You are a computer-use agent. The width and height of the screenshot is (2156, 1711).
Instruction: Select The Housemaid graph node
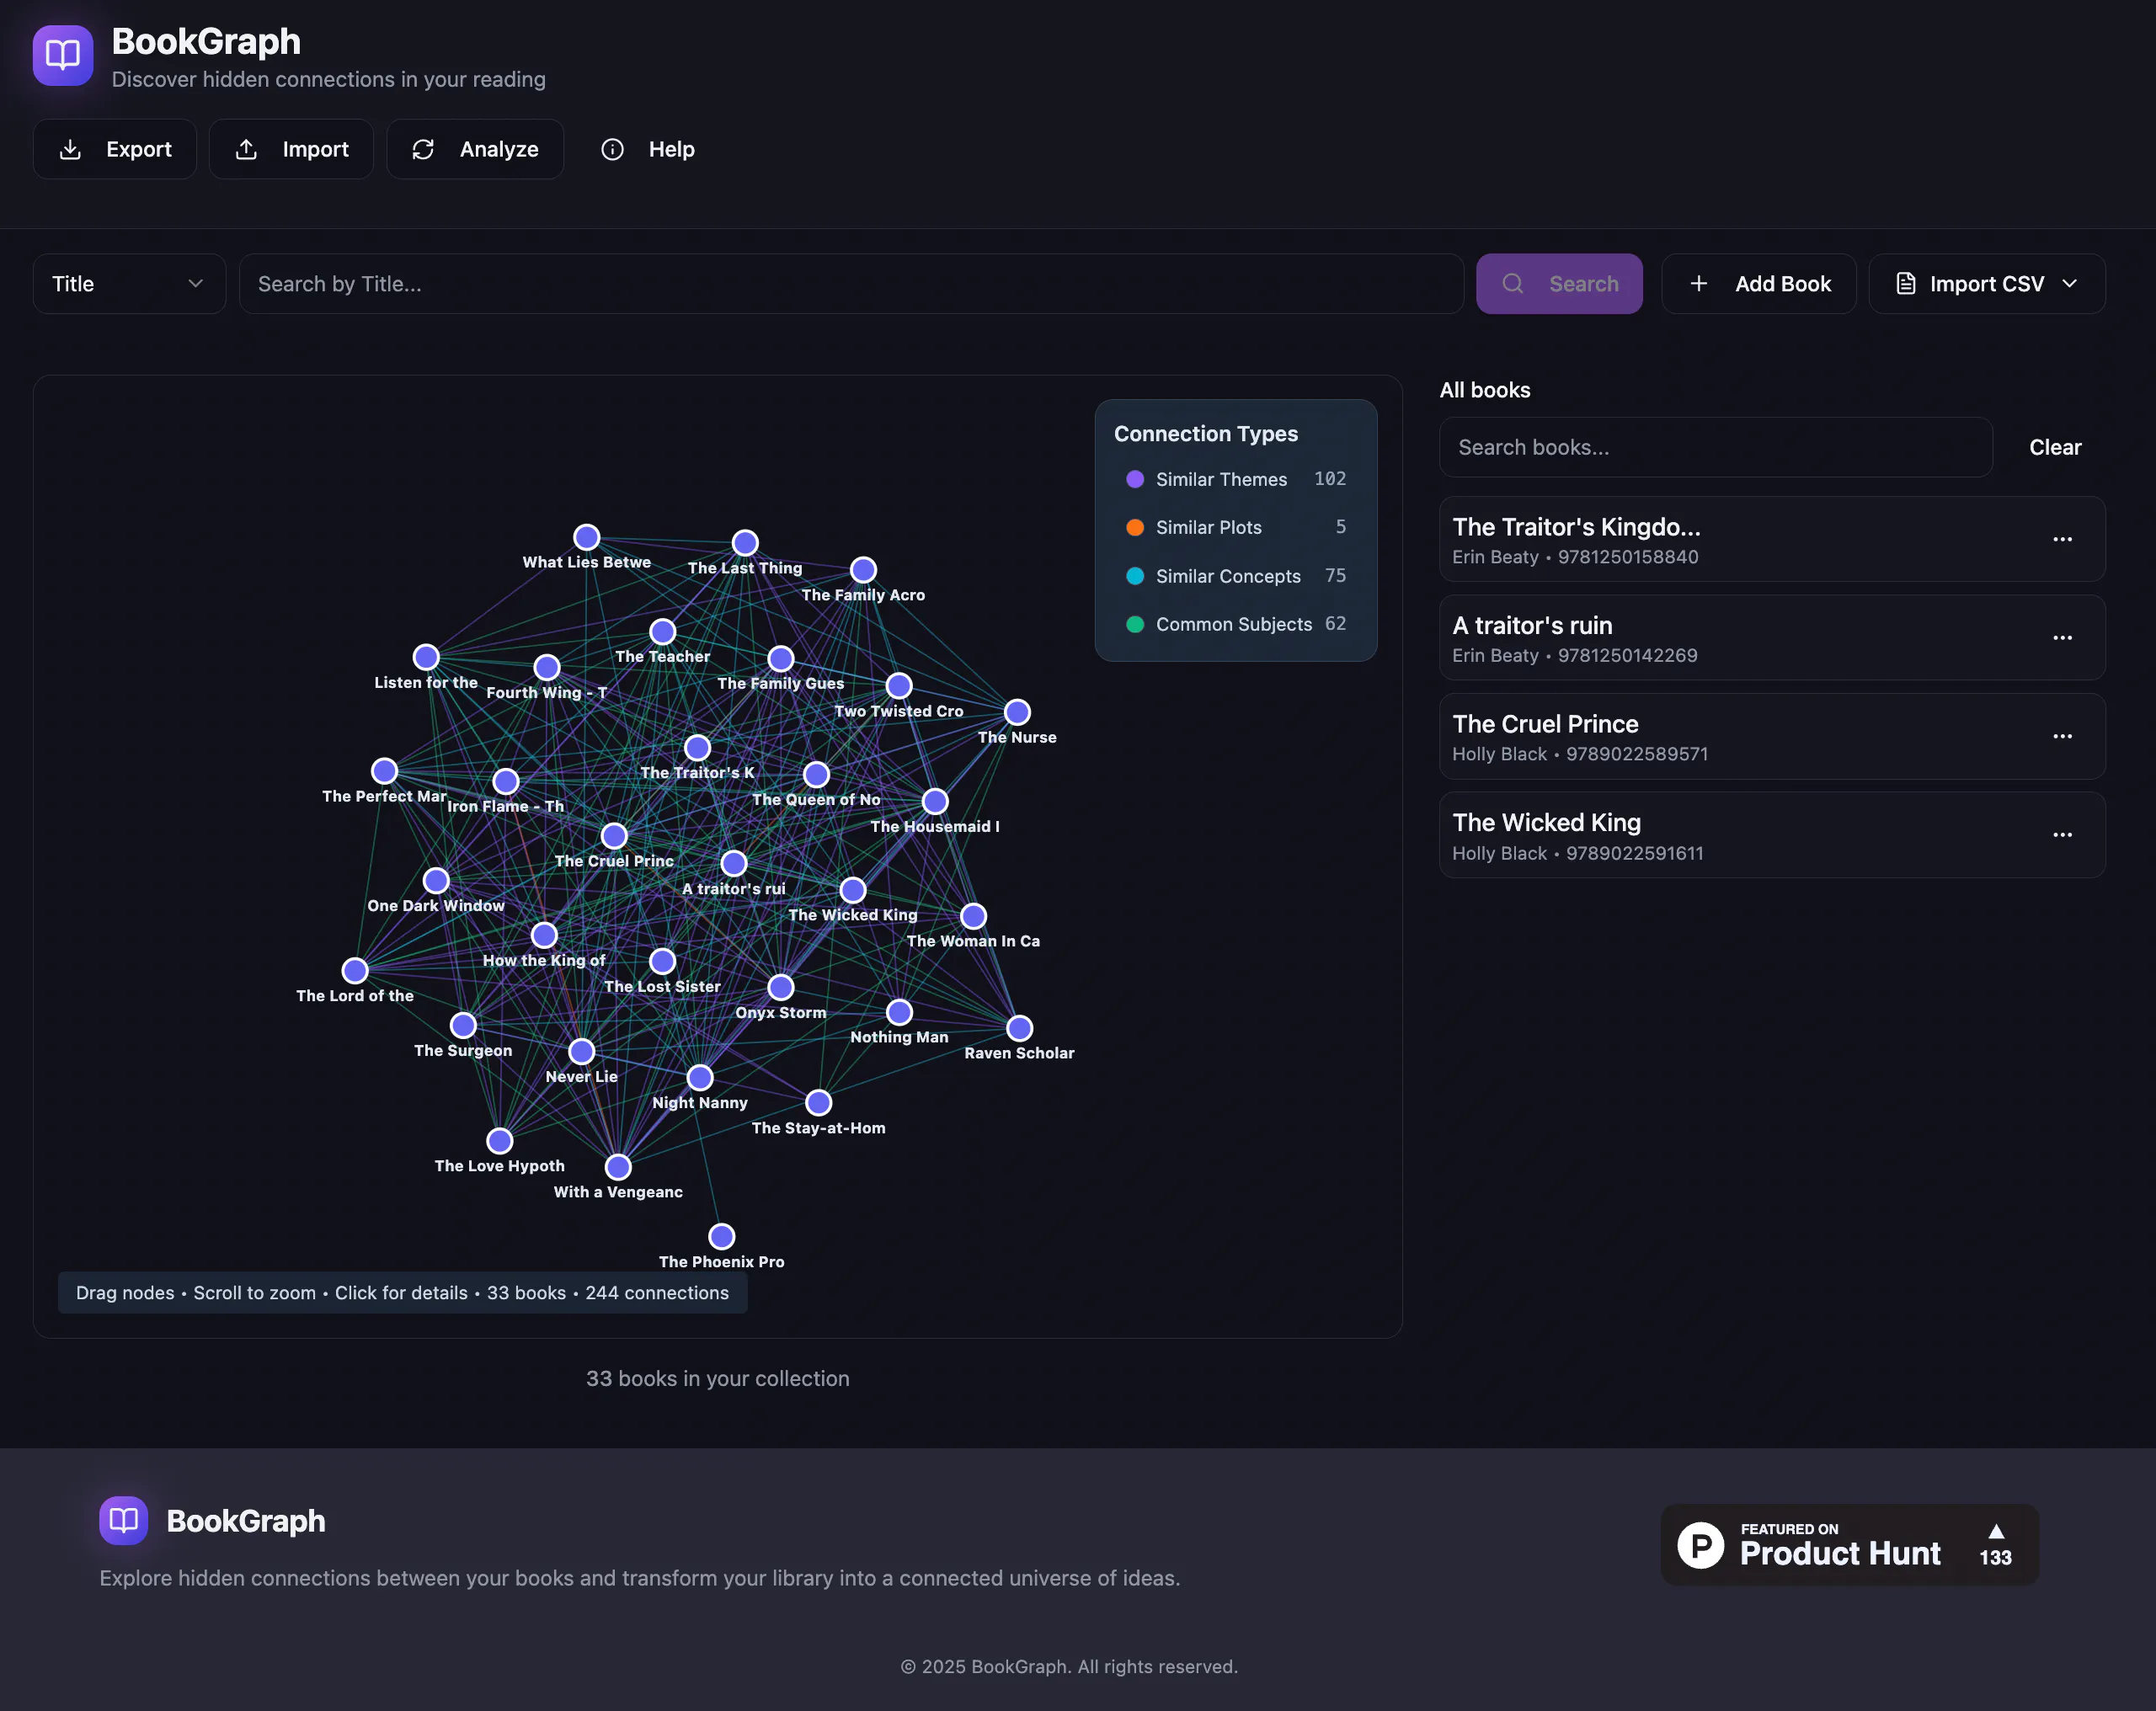pos(935,801)
